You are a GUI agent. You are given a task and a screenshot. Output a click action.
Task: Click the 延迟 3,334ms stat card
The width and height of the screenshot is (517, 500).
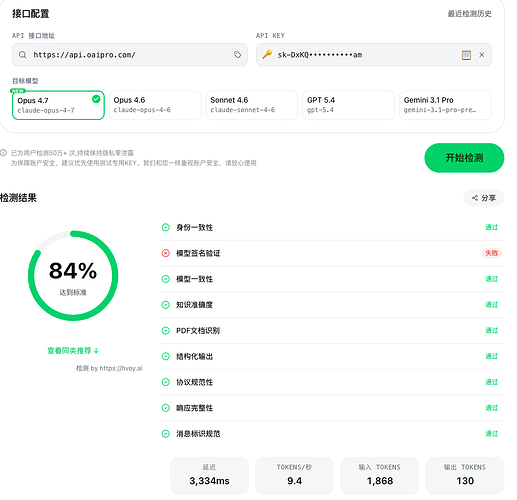209,476
